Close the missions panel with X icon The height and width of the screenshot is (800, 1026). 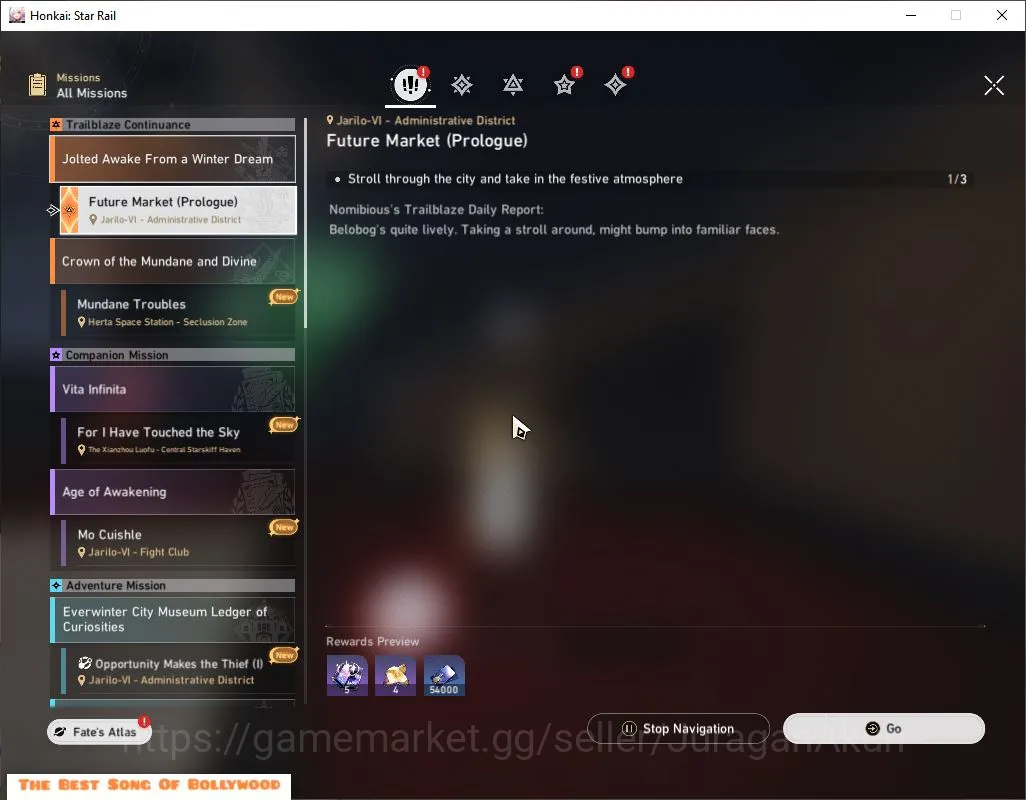pos(994,85)
